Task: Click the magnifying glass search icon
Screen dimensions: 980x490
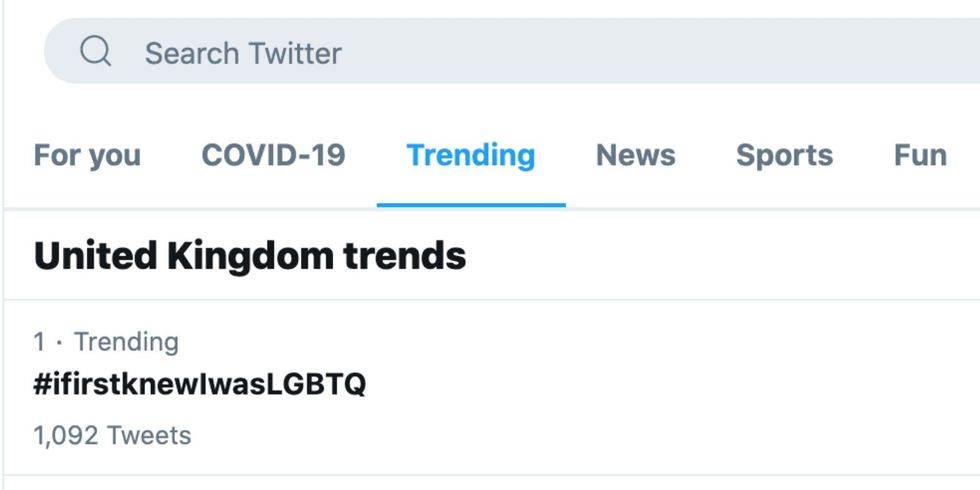Action: coord(96,51)
